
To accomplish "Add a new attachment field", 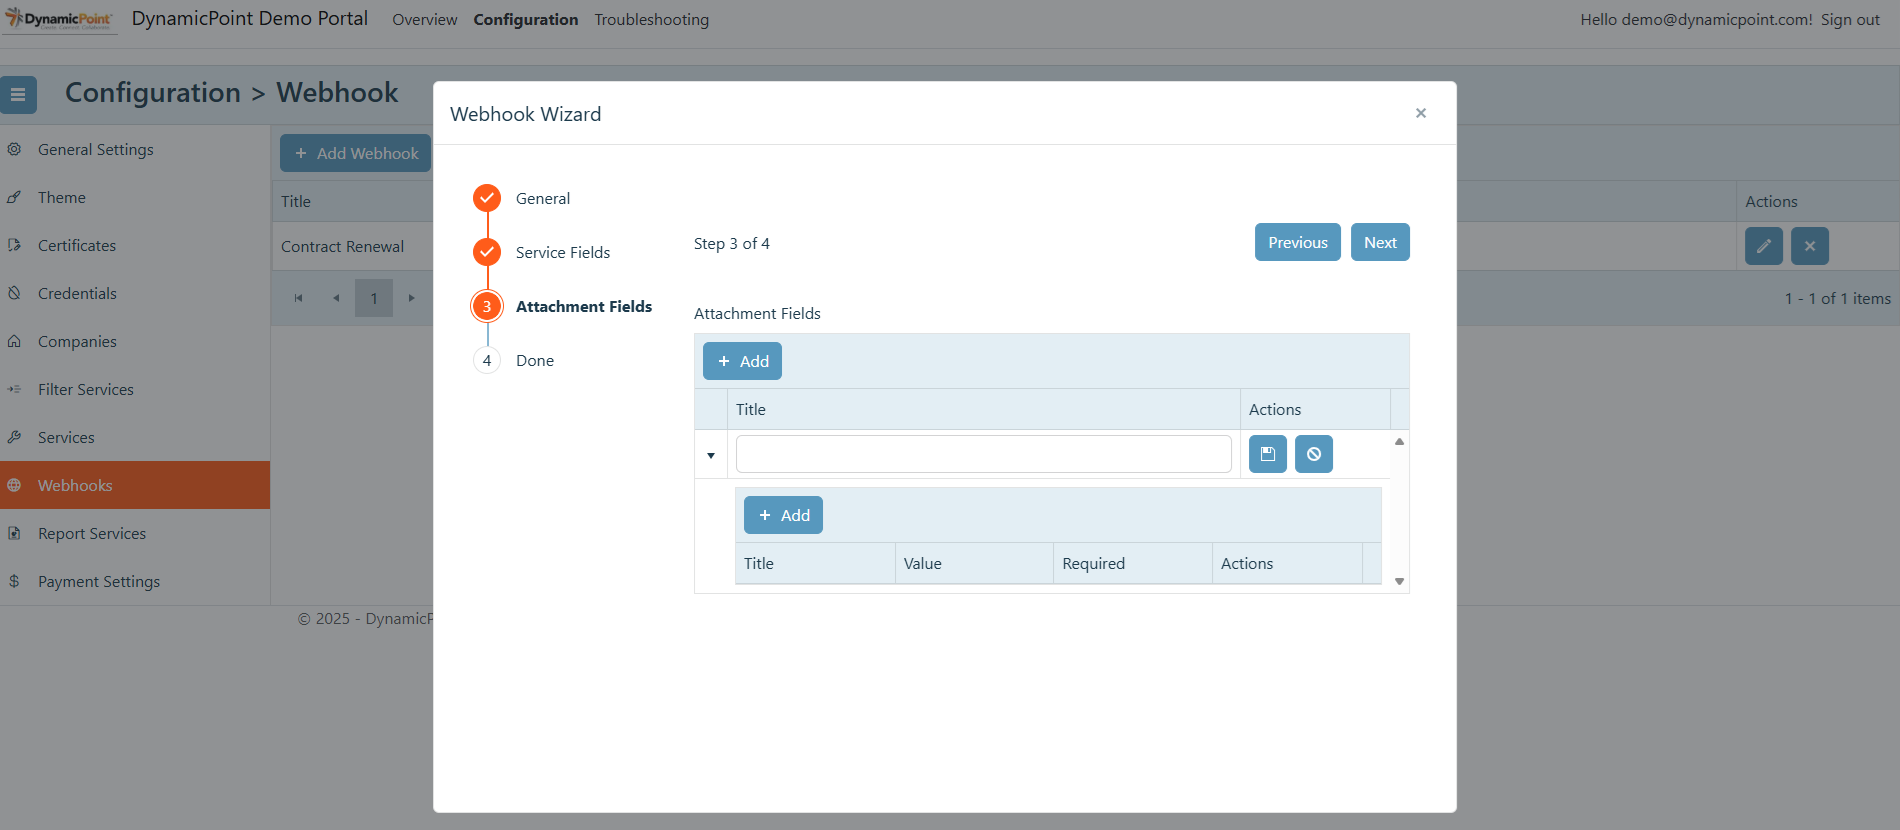I will (742, 361).
